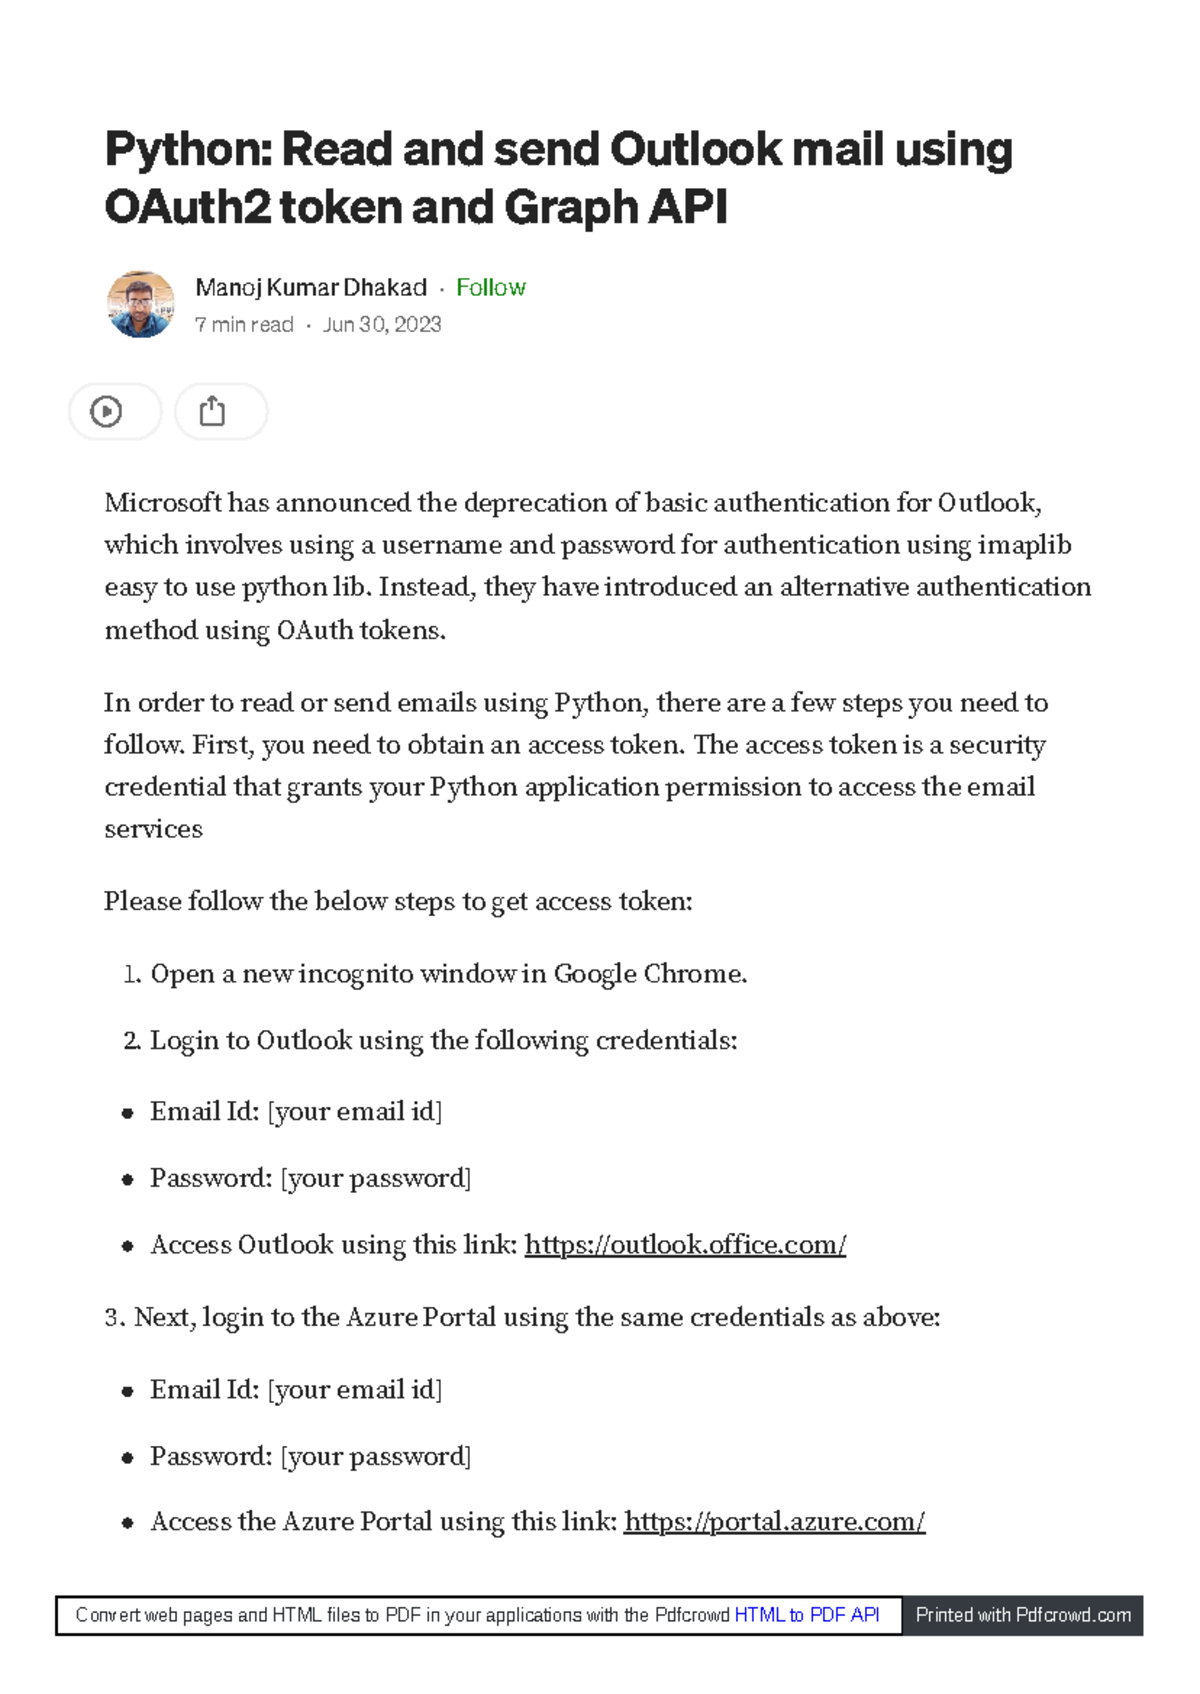The image size is (1200, 1694).
Task: Open the outlook.office.com link
Action: pyautogui.click(x=685, y=1245)
